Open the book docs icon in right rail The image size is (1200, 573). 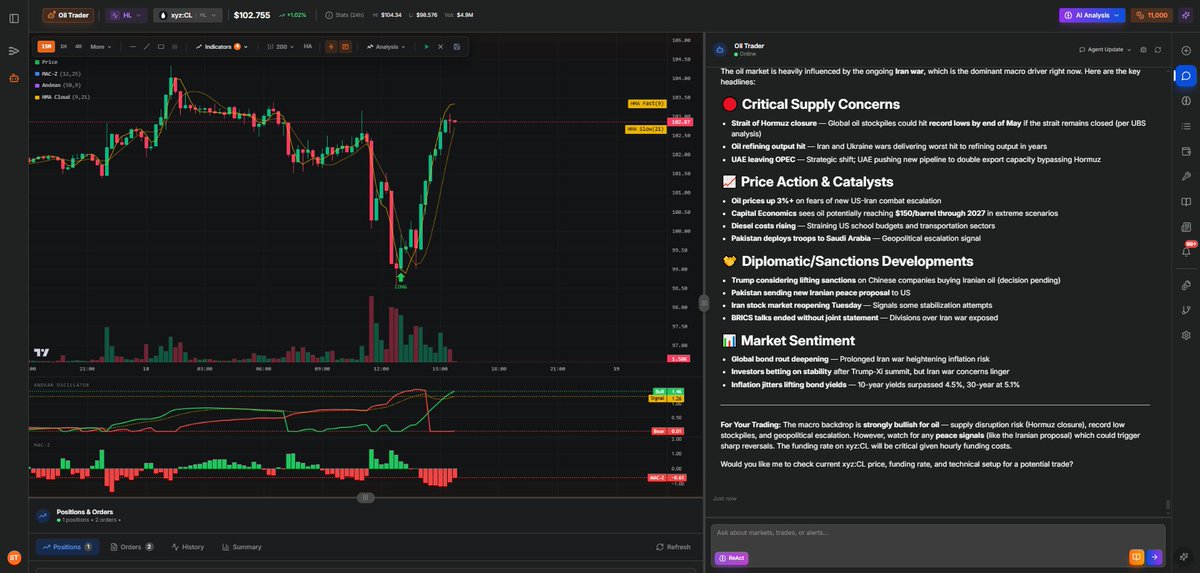coord(1185,202)
